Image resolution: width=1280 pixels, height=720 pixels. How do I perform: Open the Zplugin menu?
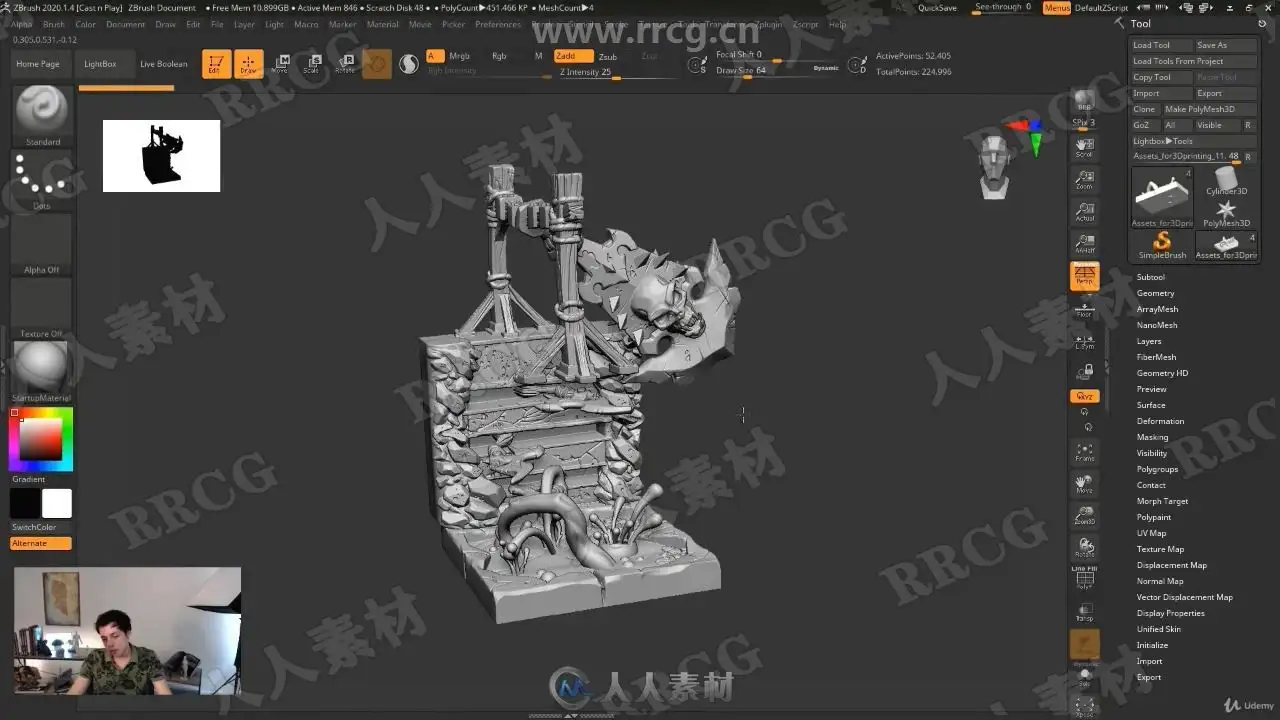pyautogui.click(x=768, y=24)
